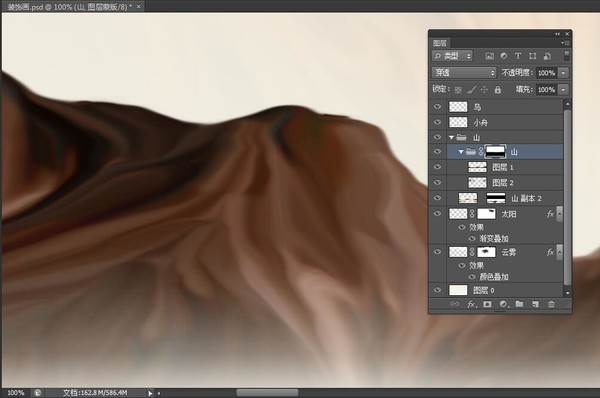Image resolution: width=600 pixels, height=398 pixels.
Task: Click the fx badge on 云雾 layer
Action: [550, 252]
